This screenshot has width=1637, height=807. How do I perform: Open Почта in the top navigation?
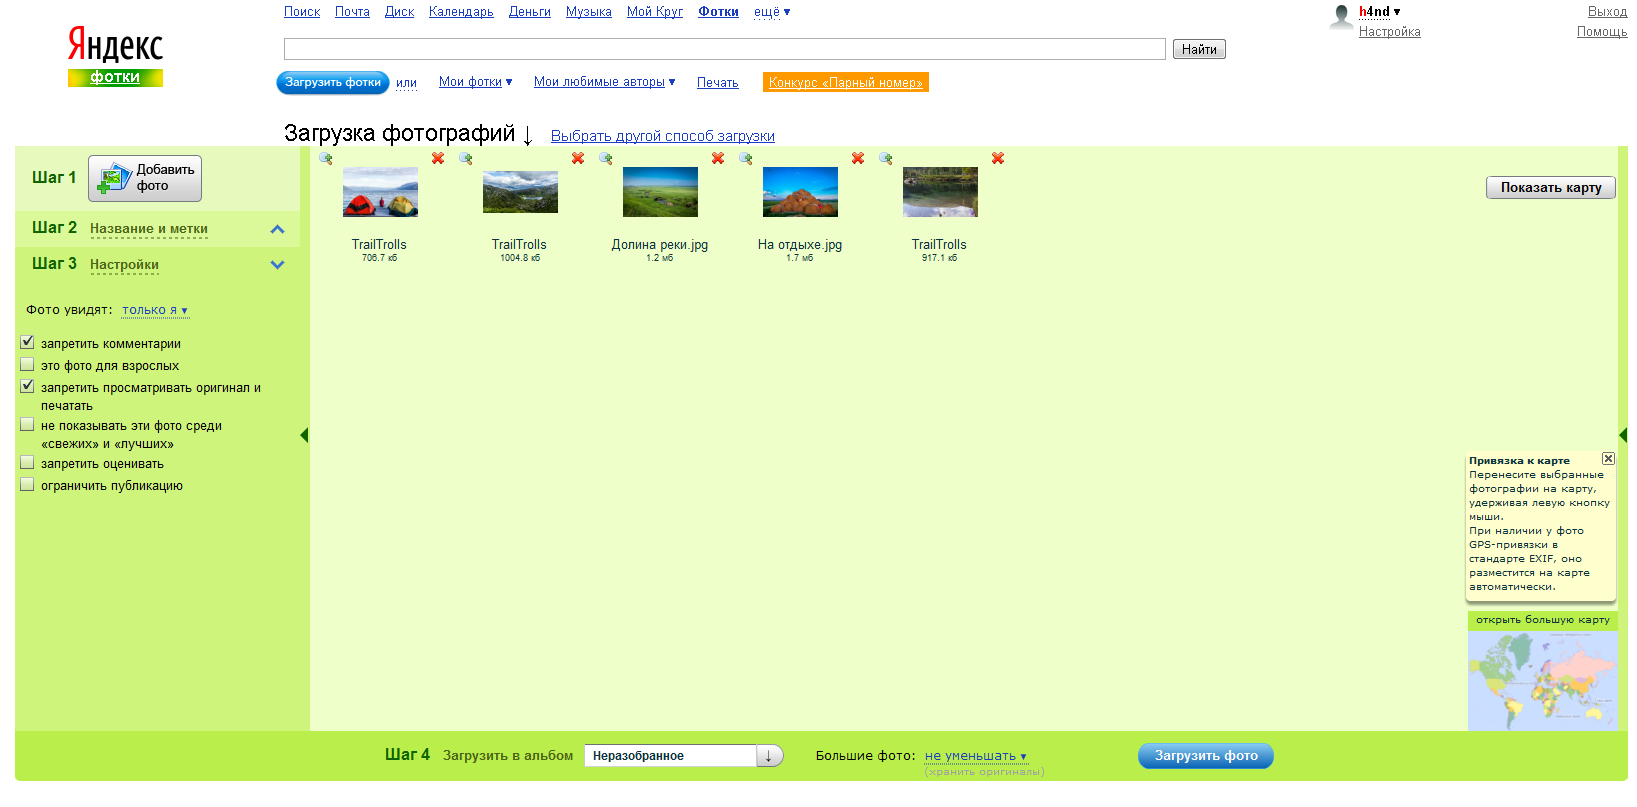352,12
